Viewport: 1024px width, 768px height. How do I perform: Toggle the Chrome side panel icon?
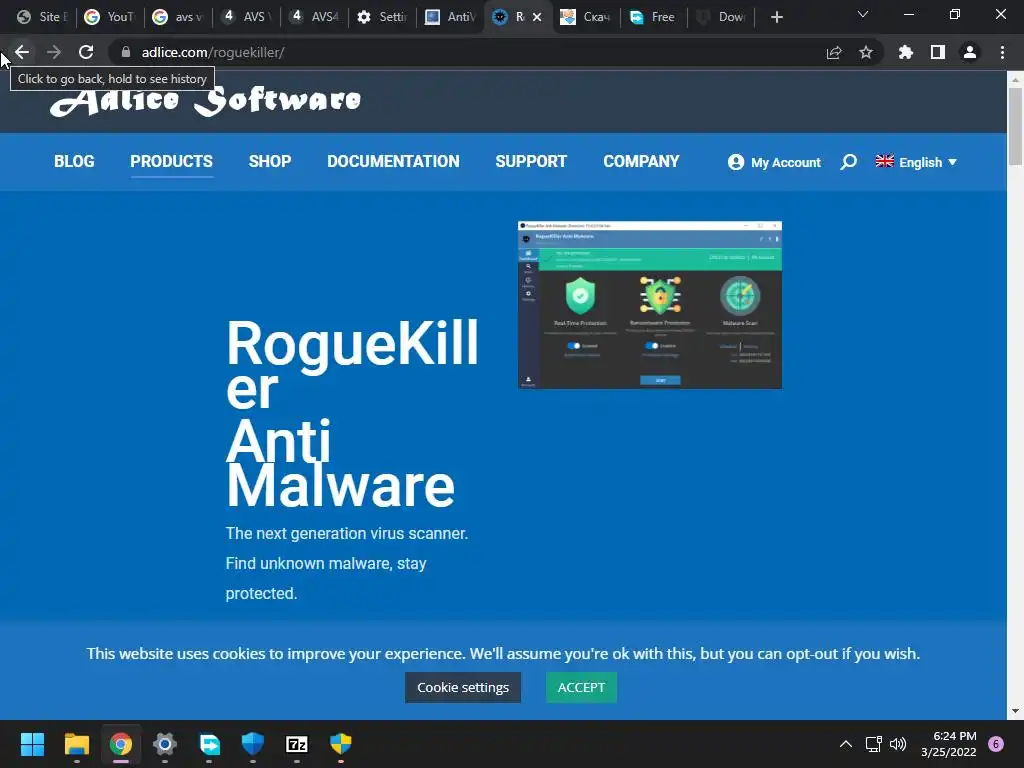(938, 52)
